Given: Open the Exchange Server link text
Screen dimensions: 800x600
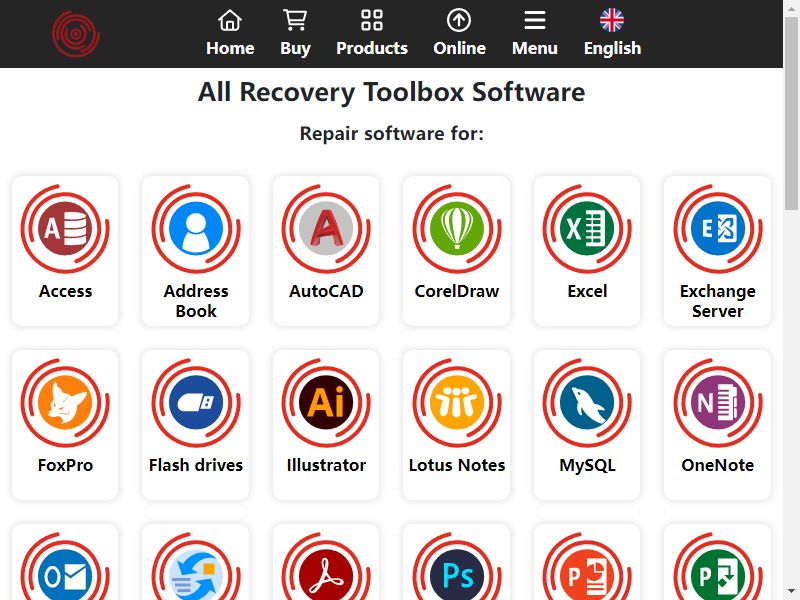Looking at the screenshot, I should point(717,301).
